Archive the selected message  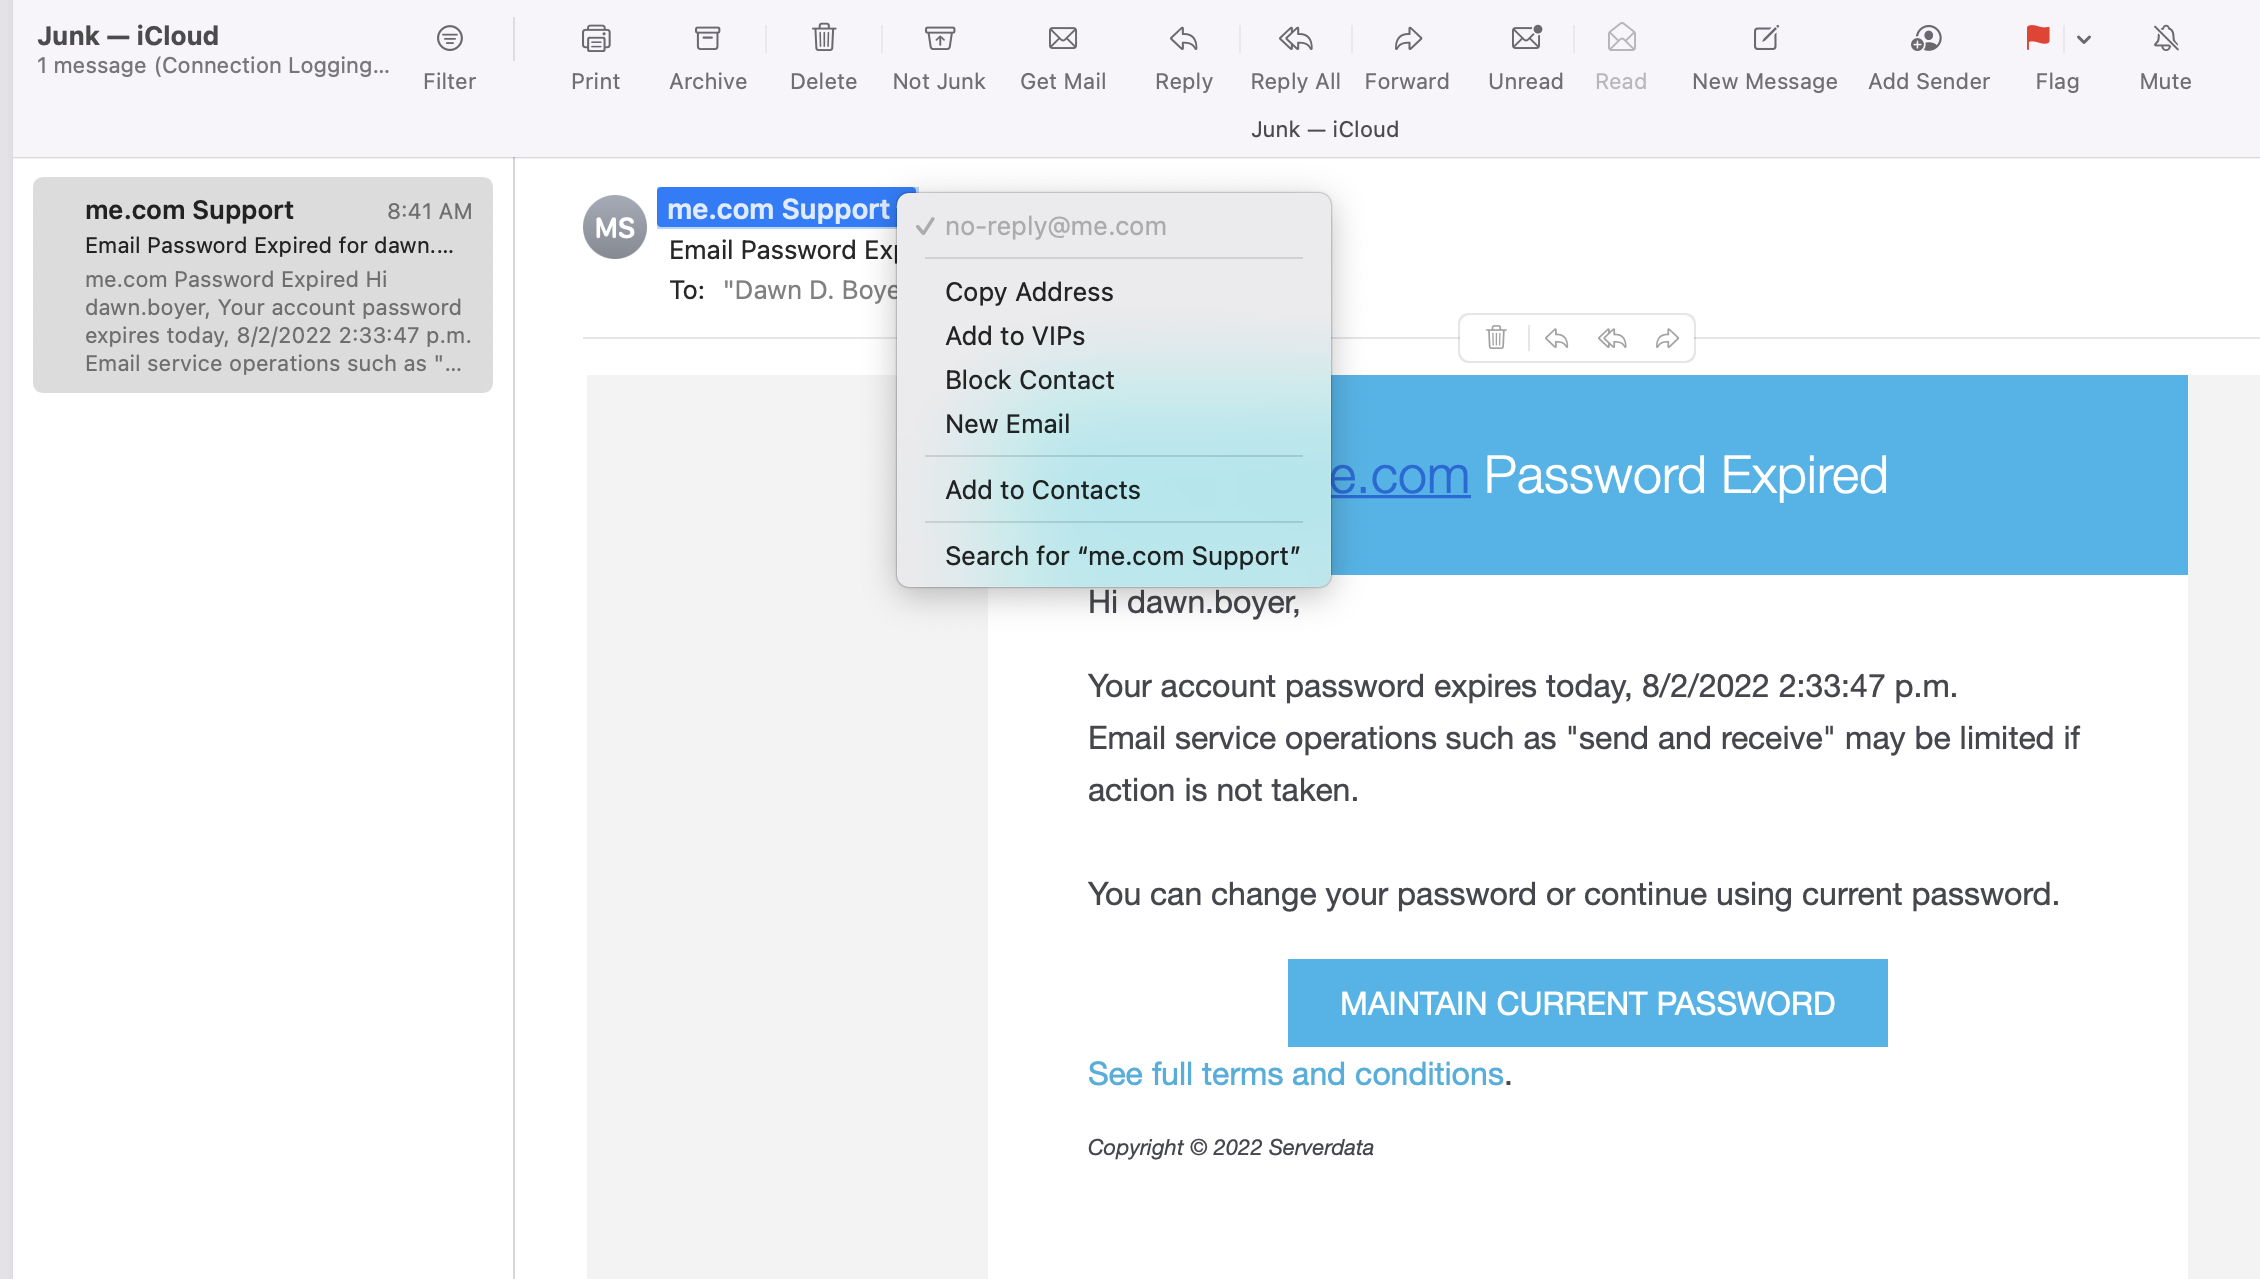(708, 39)
